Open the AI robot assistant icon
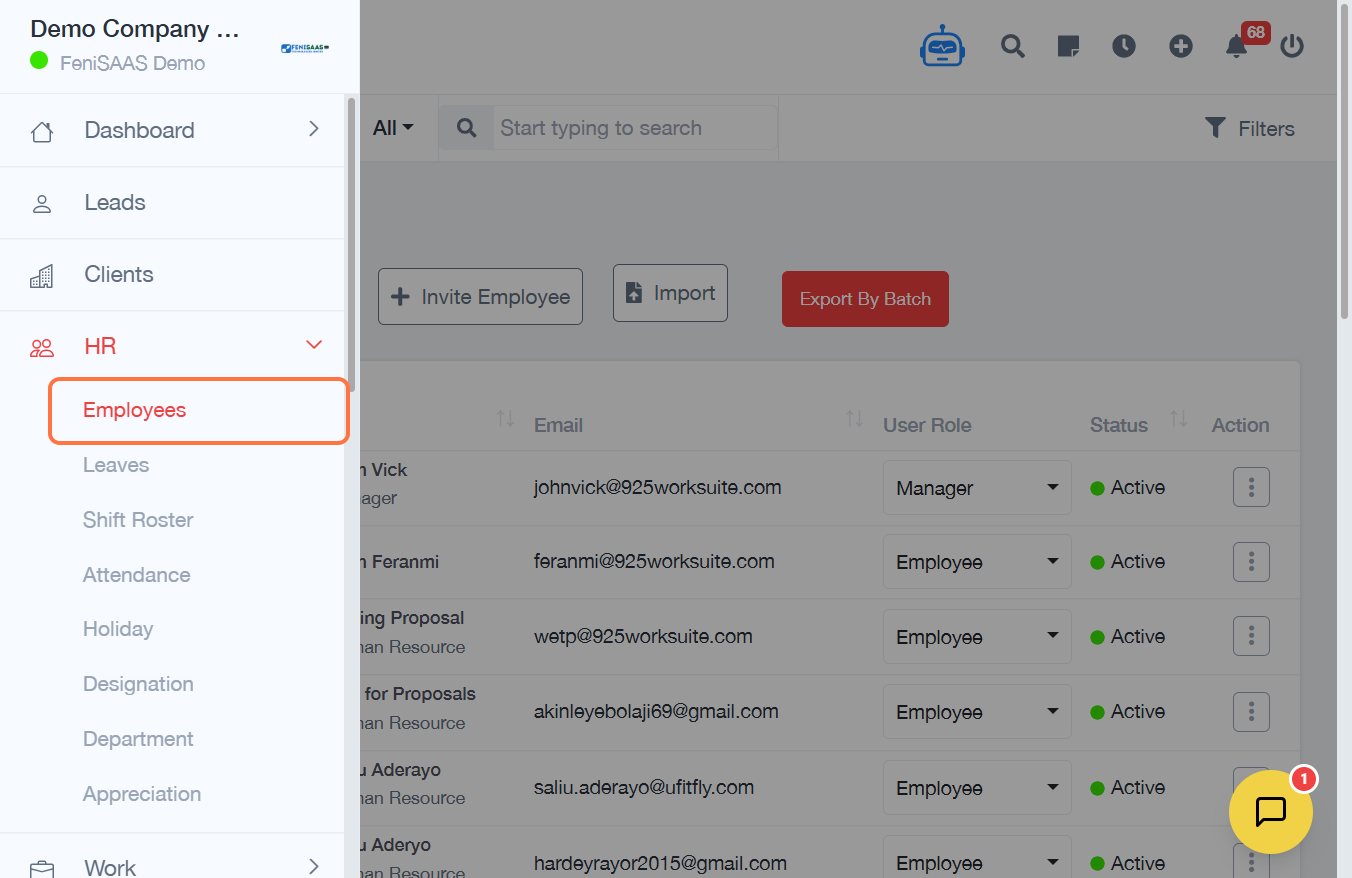 coord(942,46)
